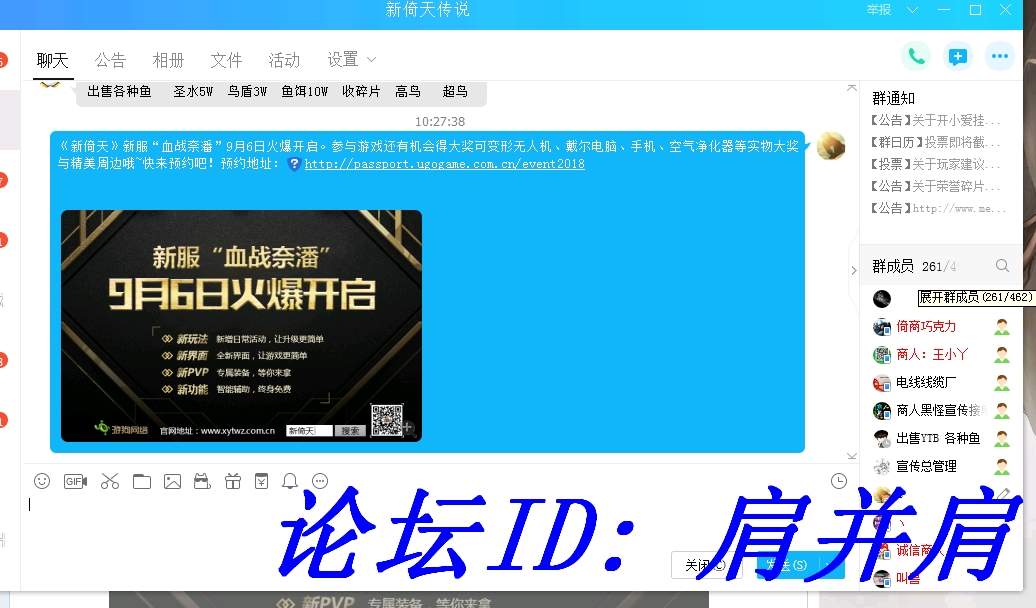Start a group voice call
This screenshot has height=608, width=1036.
click(x=914, y=57)
